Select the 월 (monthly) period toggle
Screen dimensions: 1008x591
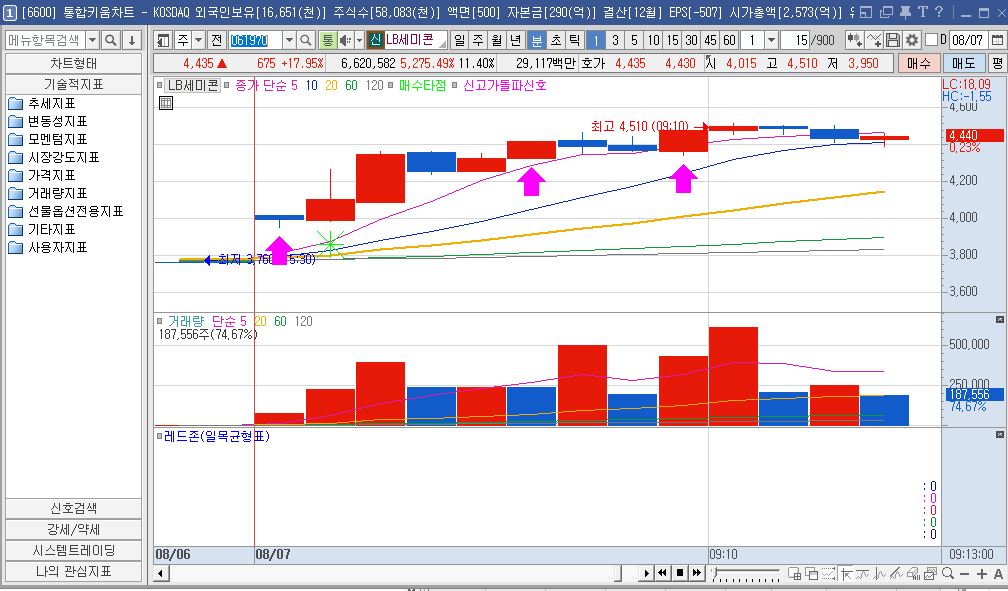pyautogui.click(x=497, y=41)
